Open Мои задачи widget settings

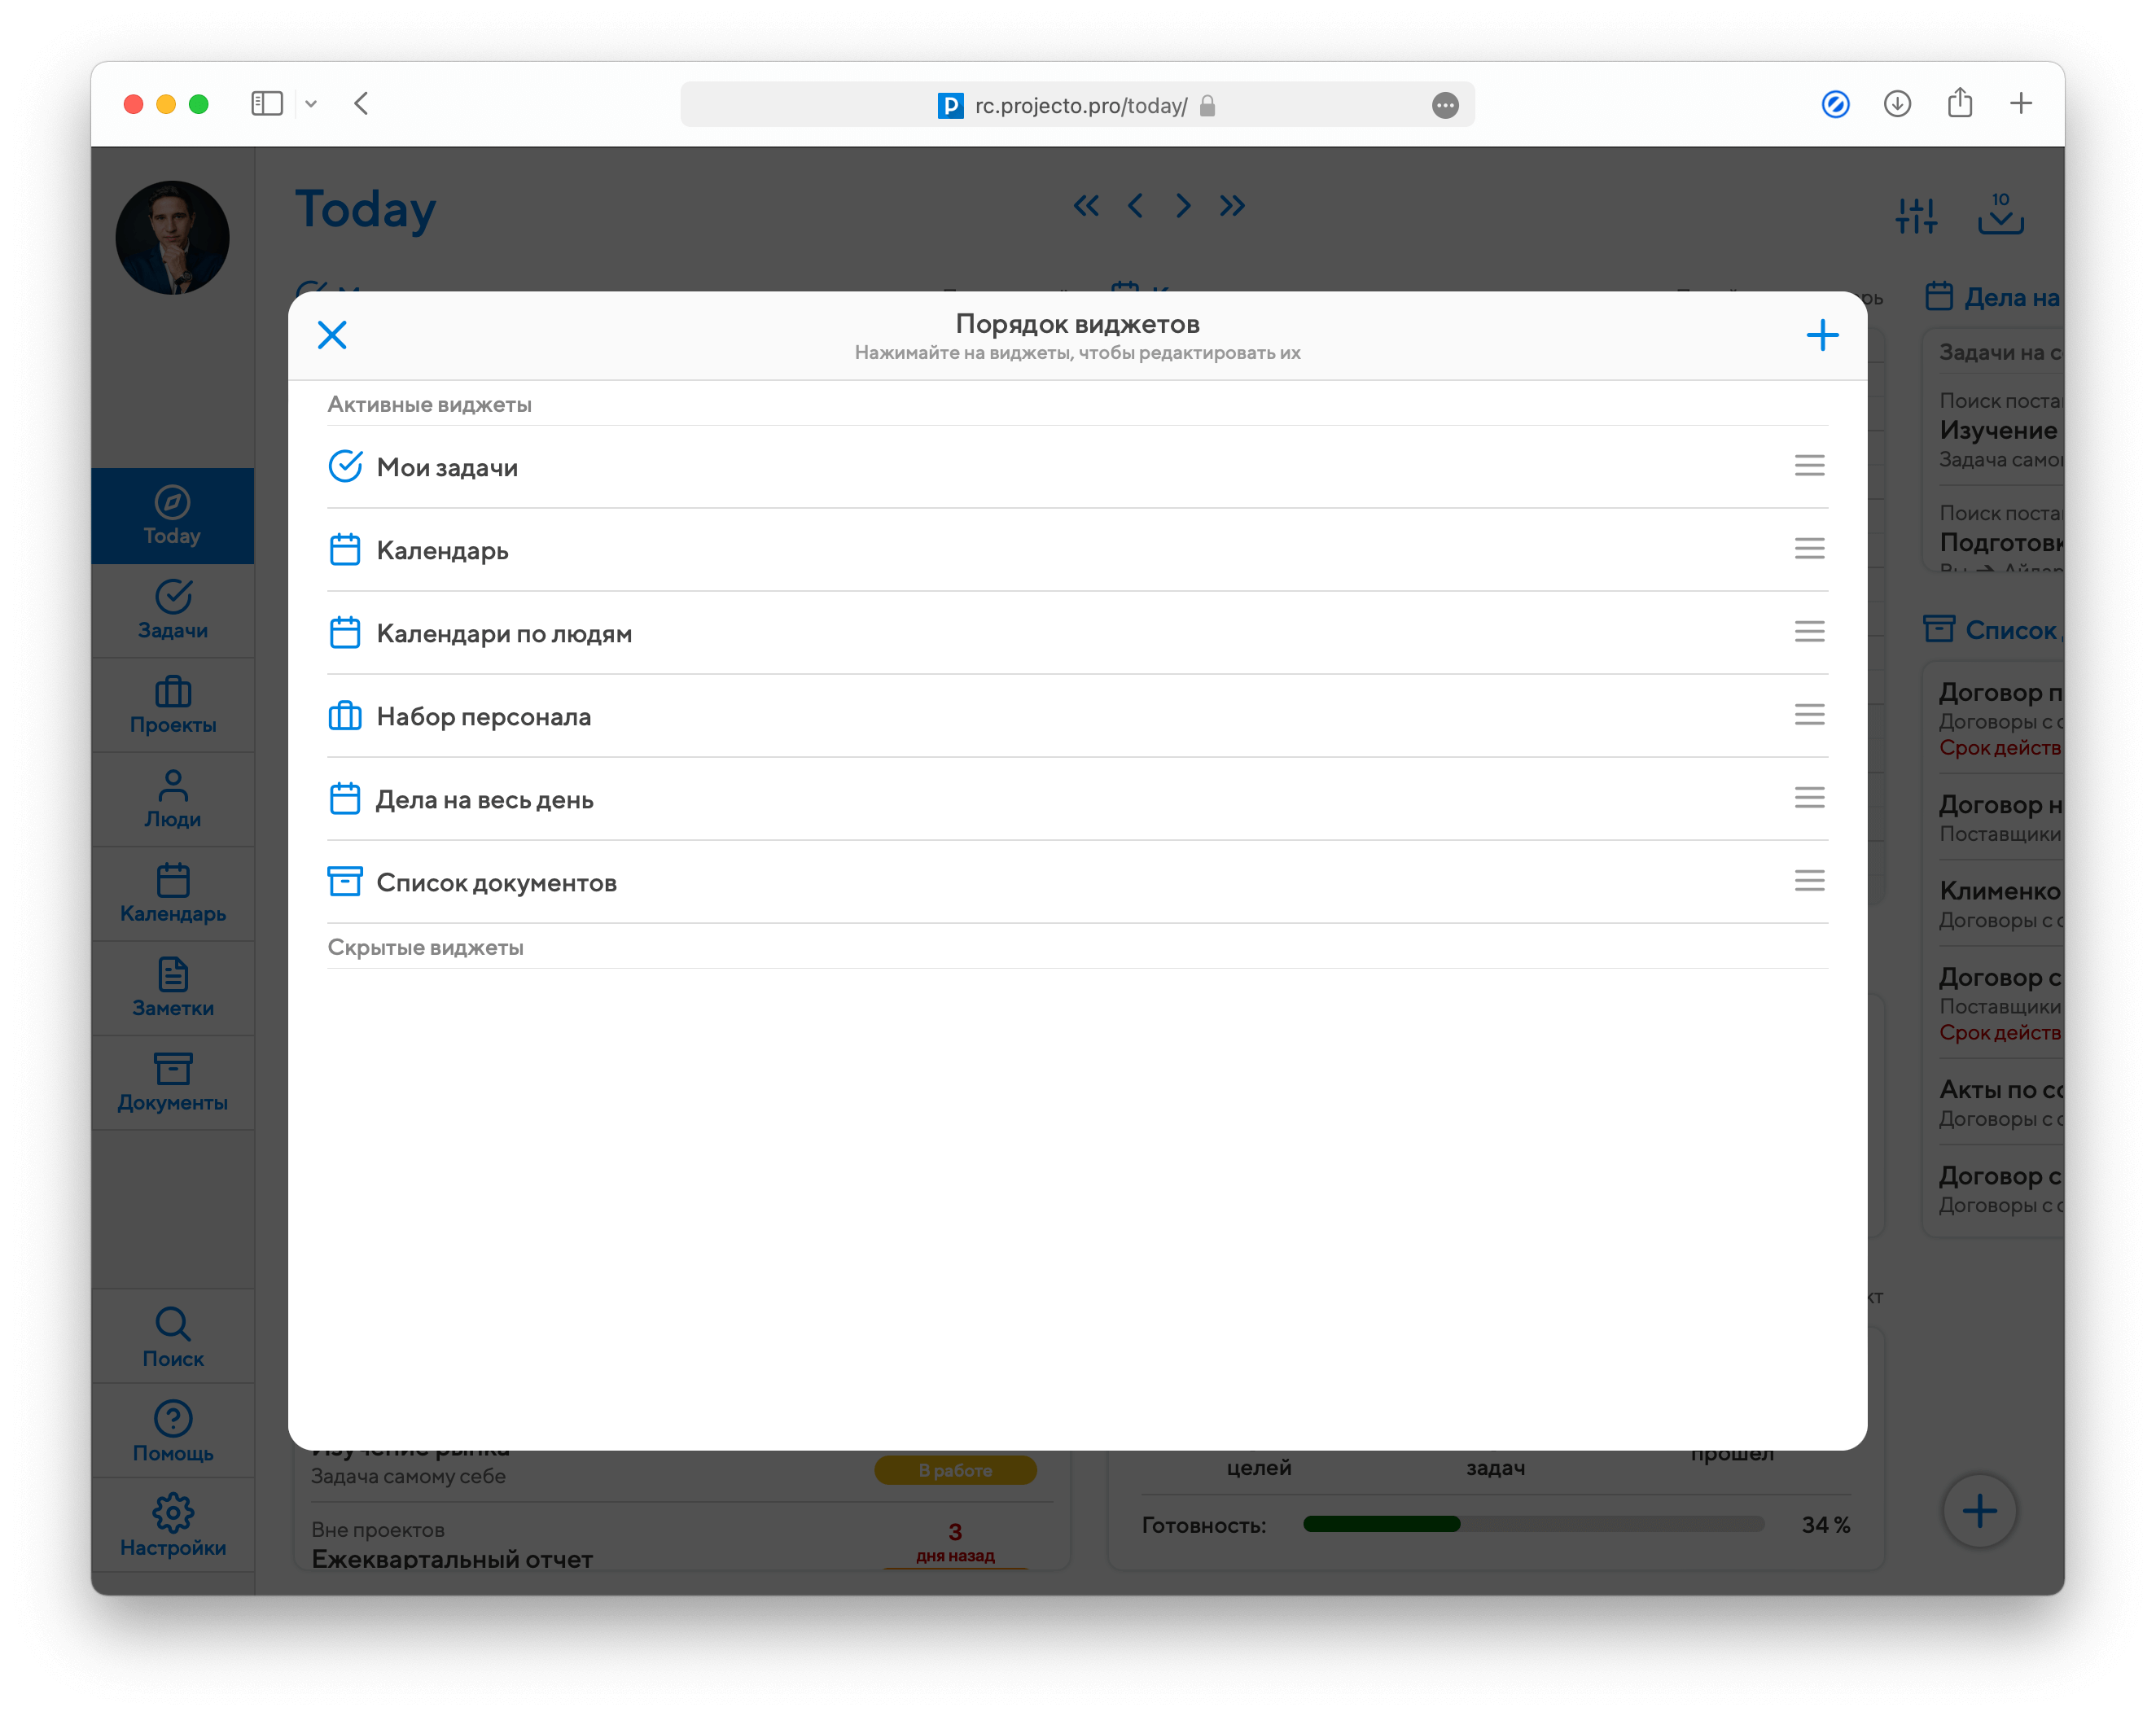tap(447, 468)
